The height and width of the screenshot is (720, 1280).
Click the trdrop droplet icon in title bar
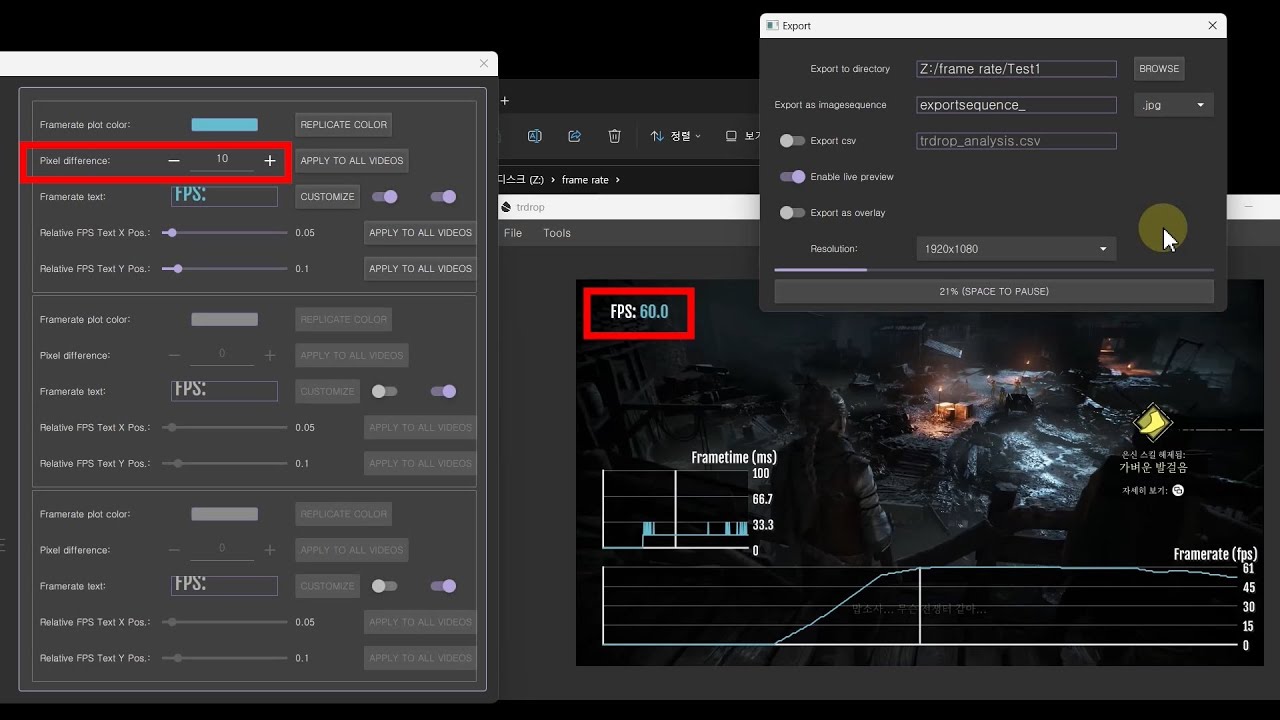[x=507, y=207]
